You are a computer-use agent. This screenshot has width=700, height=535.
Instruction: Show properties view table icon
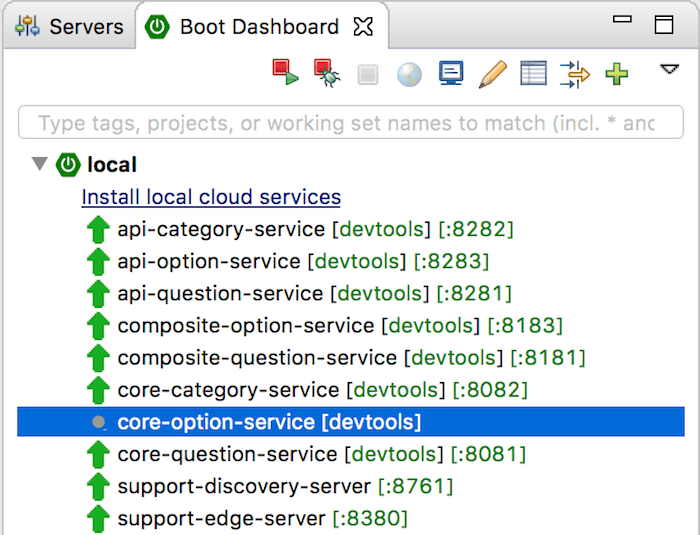click(x=533, y=73)
